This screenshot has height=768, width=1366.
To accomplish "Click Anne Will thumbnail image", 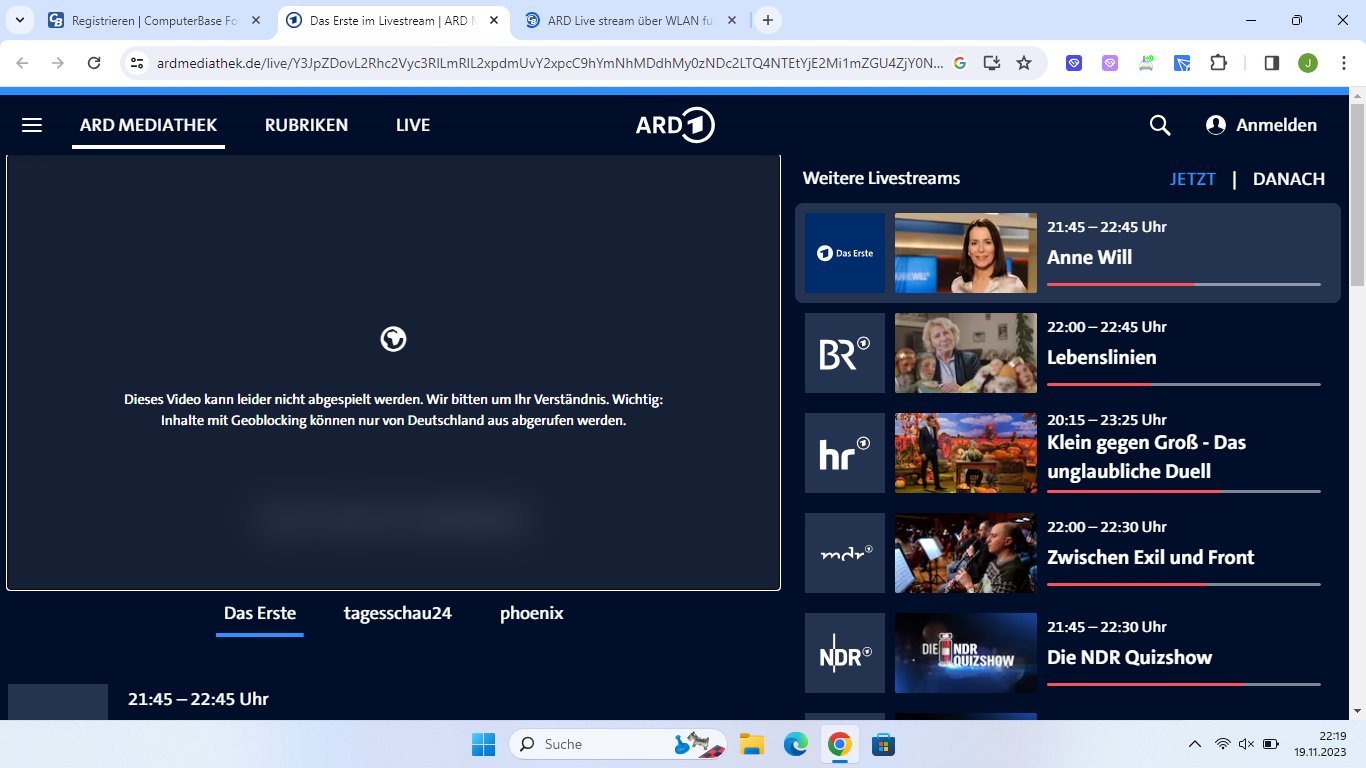I will click(x=966, y=253).
